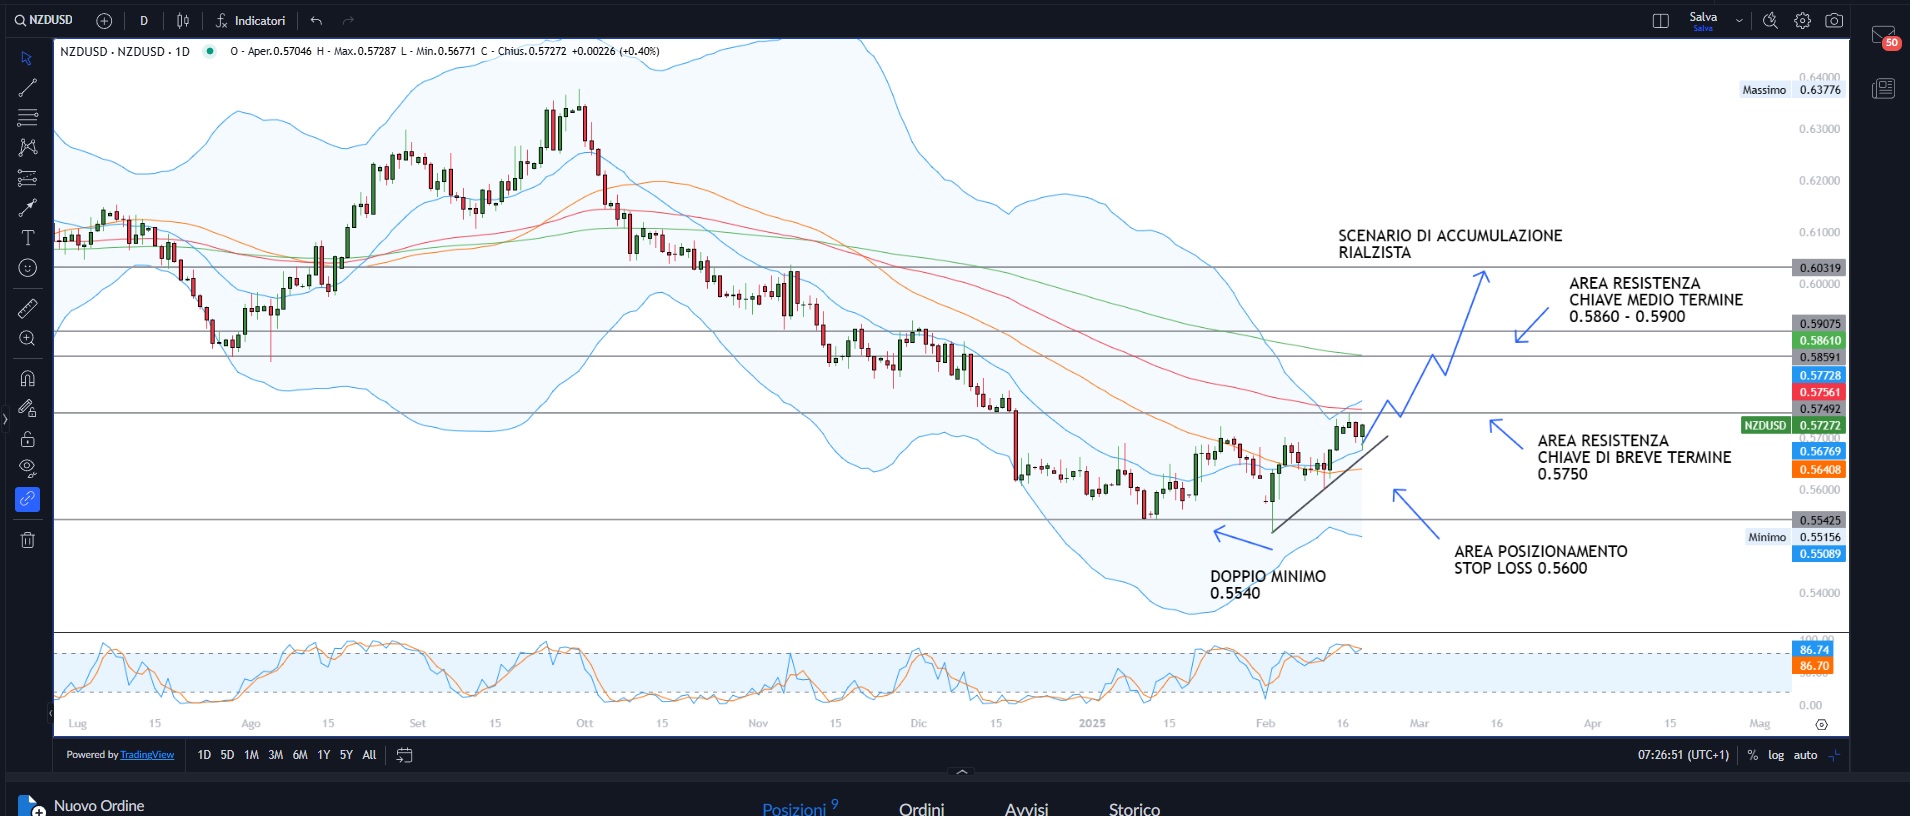Screen dimensions: 1910x816
Task: Select the brush drawing tool
Action: [x=28, y=208]
